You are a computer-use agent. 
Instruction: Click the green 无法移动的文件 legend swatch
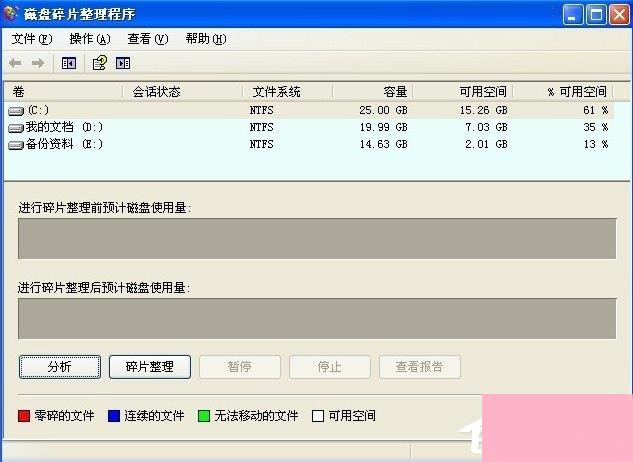[204, 416]
